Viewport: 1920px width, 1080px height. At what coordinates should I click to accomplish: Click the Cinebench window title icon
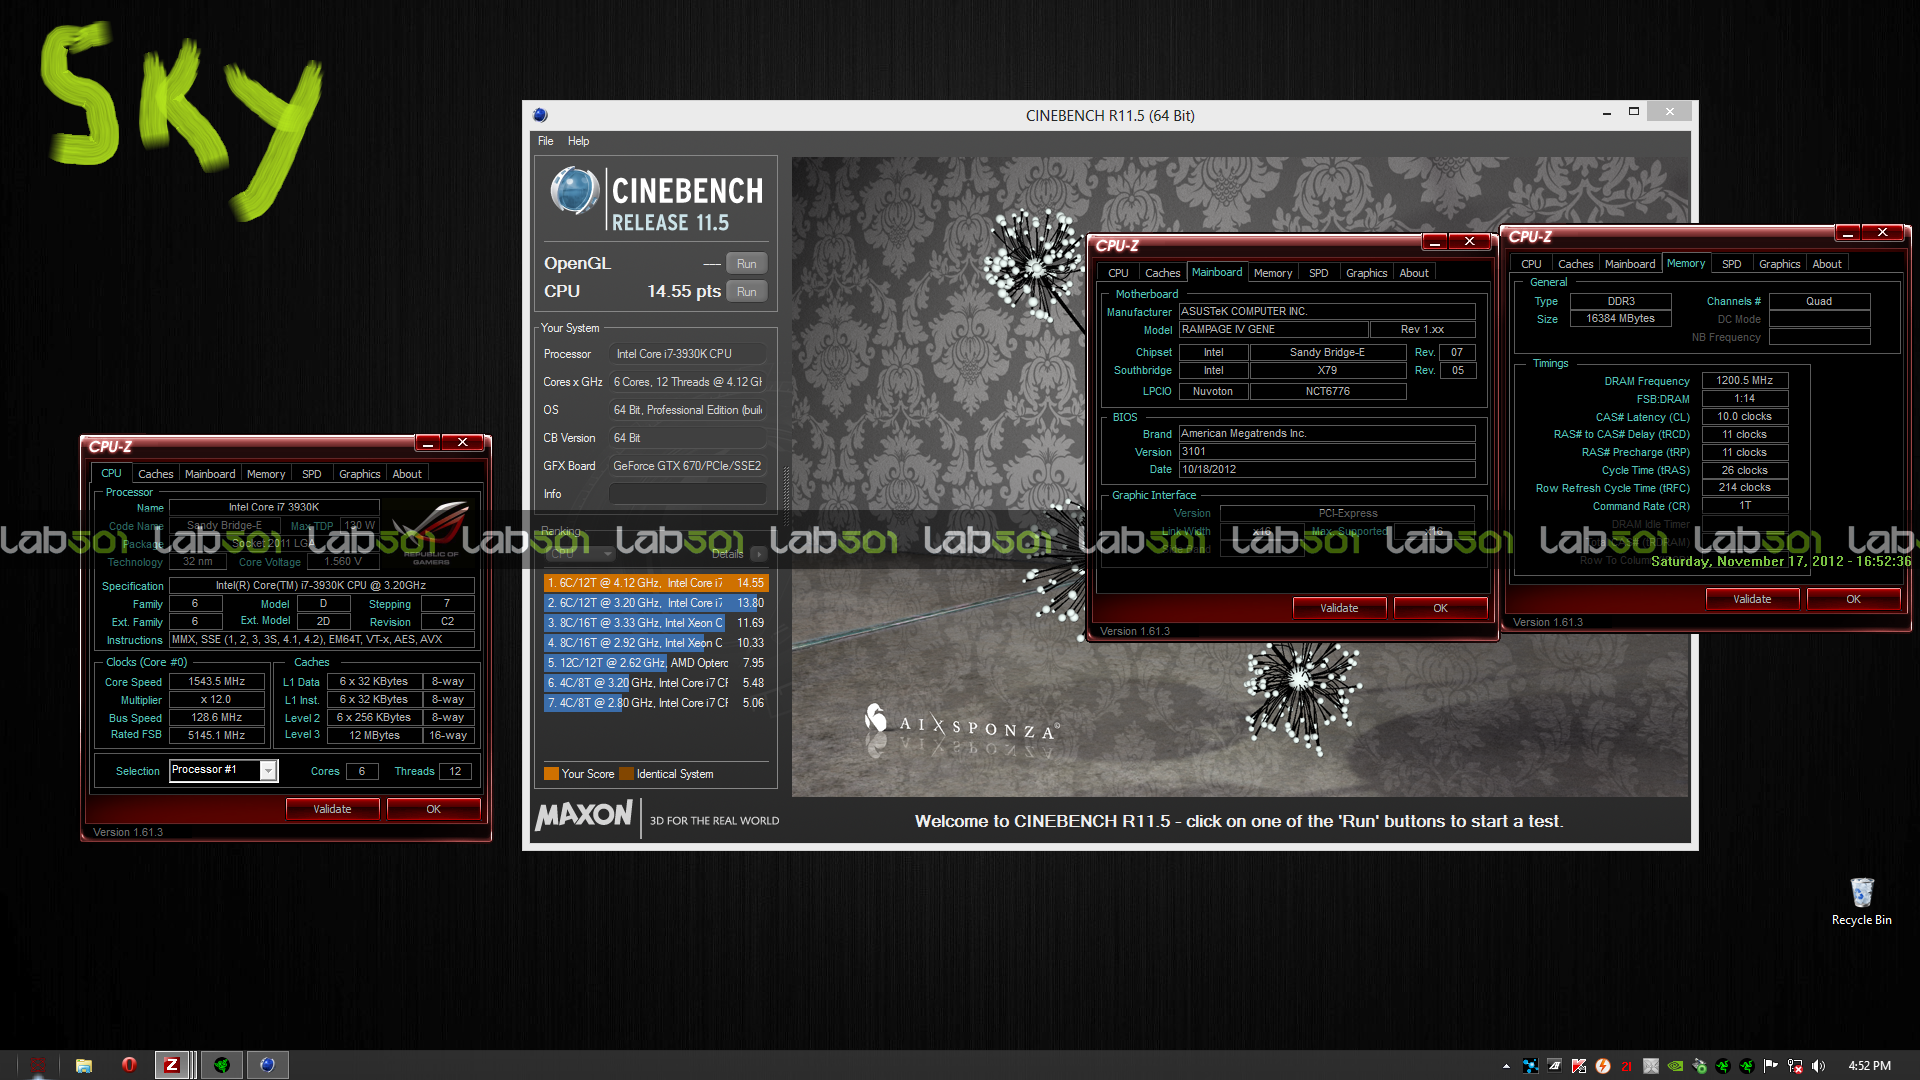click(x=541, y=115)
